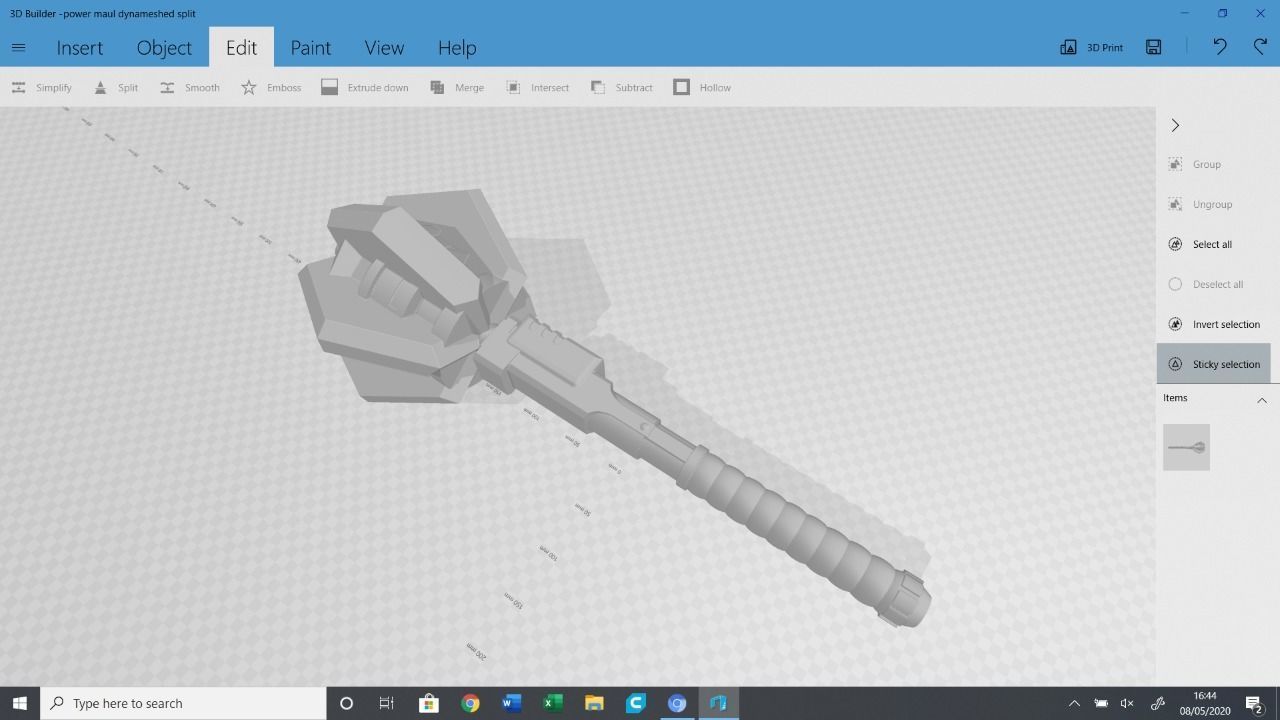Image resolution: width=1280 pixels, height=720 pixels.
Task: Open the Help tab
Action: (457, 48)
